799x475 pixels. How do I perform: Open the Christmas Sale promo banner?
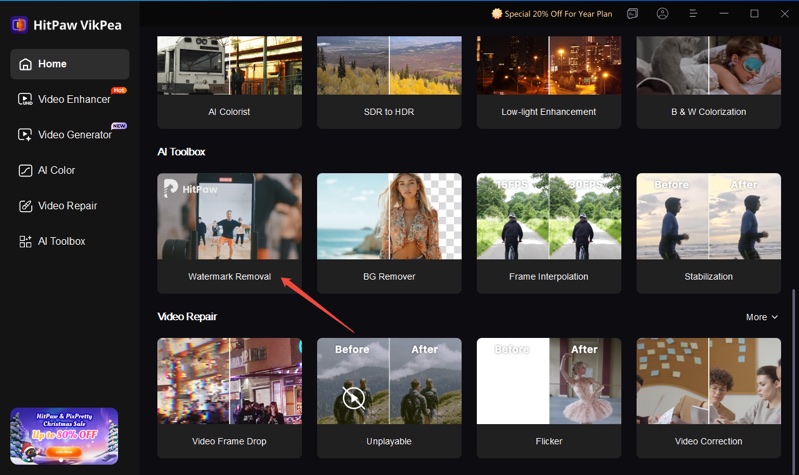(x=64, y=436)
